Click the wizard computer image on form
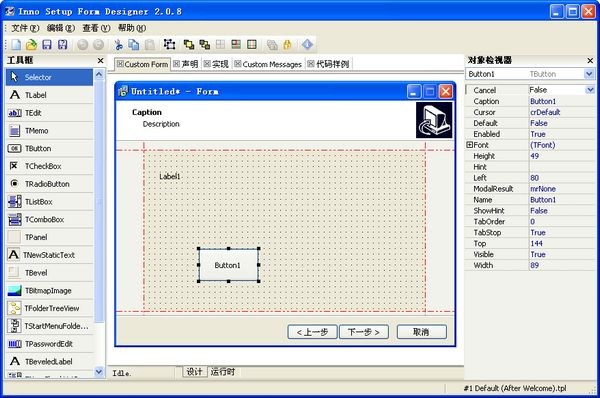The image size is (600, 398). click(434, 120)
